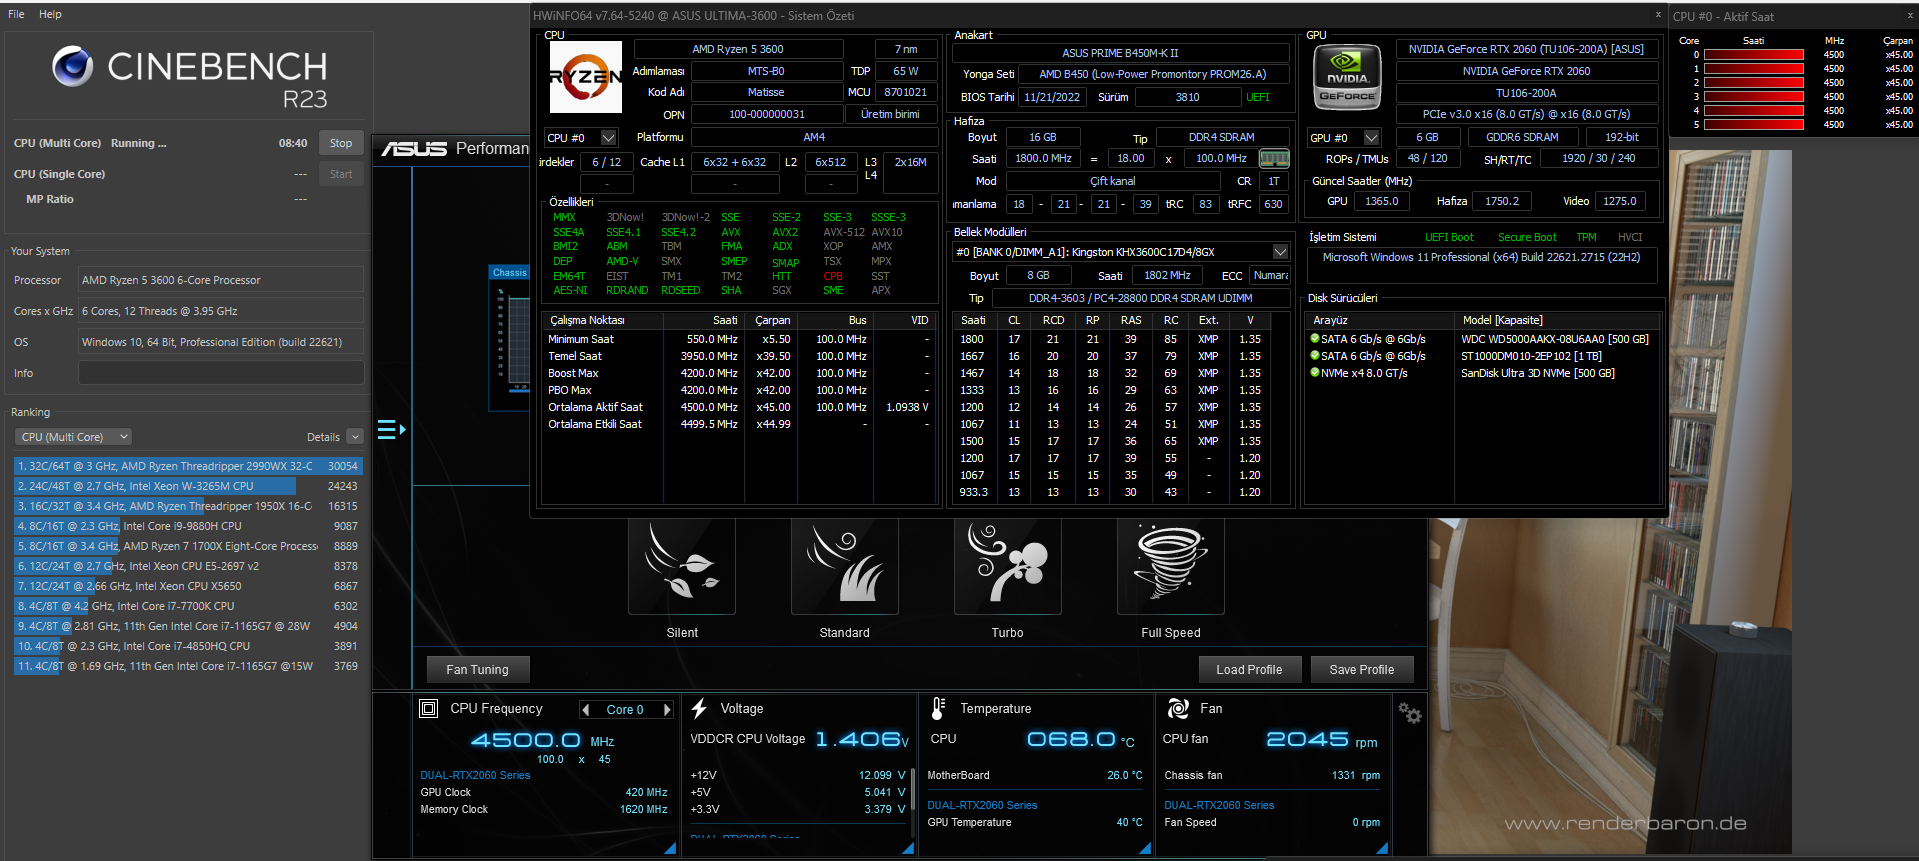Click the 'PBO Max' clock row
This screenshot has width=1919, height=861.
point(737,390)
